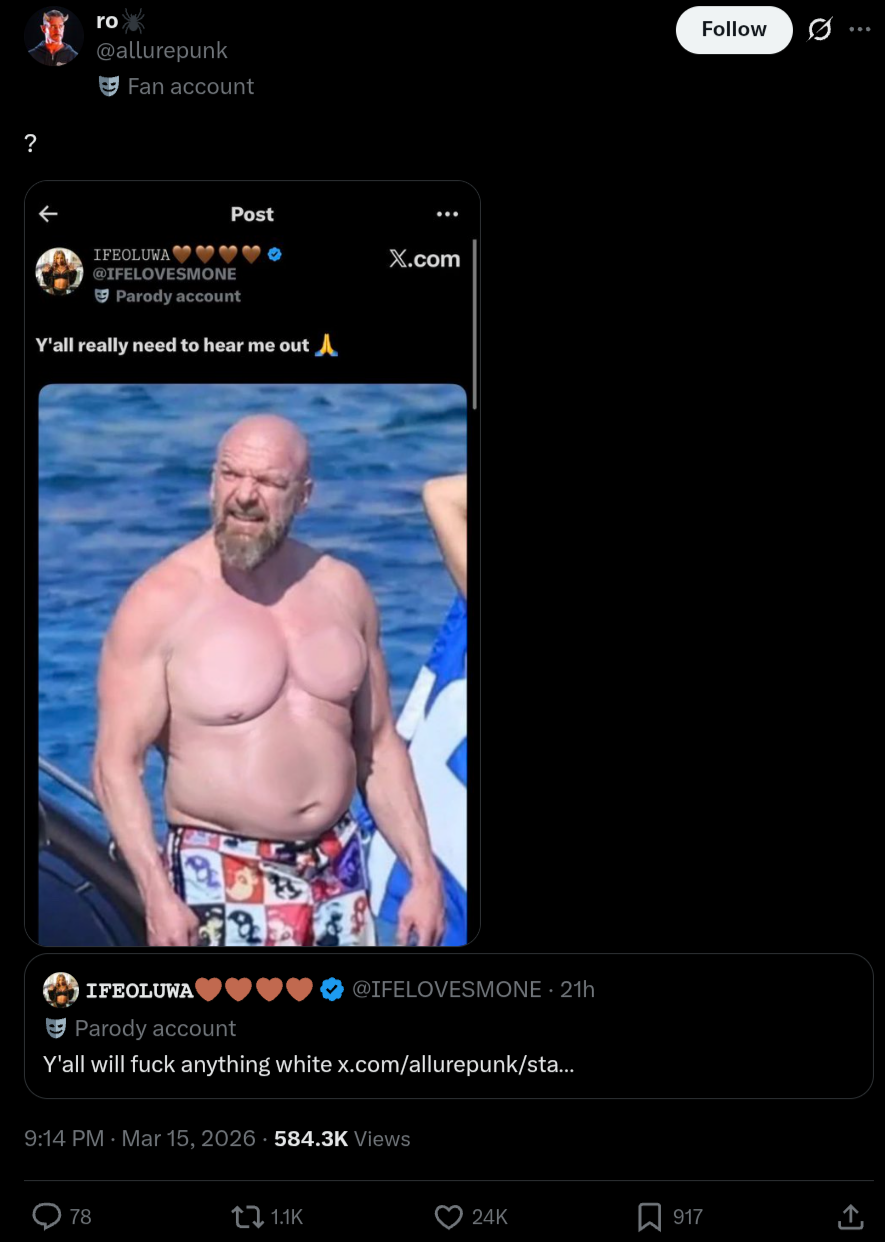The image size is (885, 1242).
Task: Click IFEOLUWA's avatar in quoted post
Action: (x=61, y=990)
